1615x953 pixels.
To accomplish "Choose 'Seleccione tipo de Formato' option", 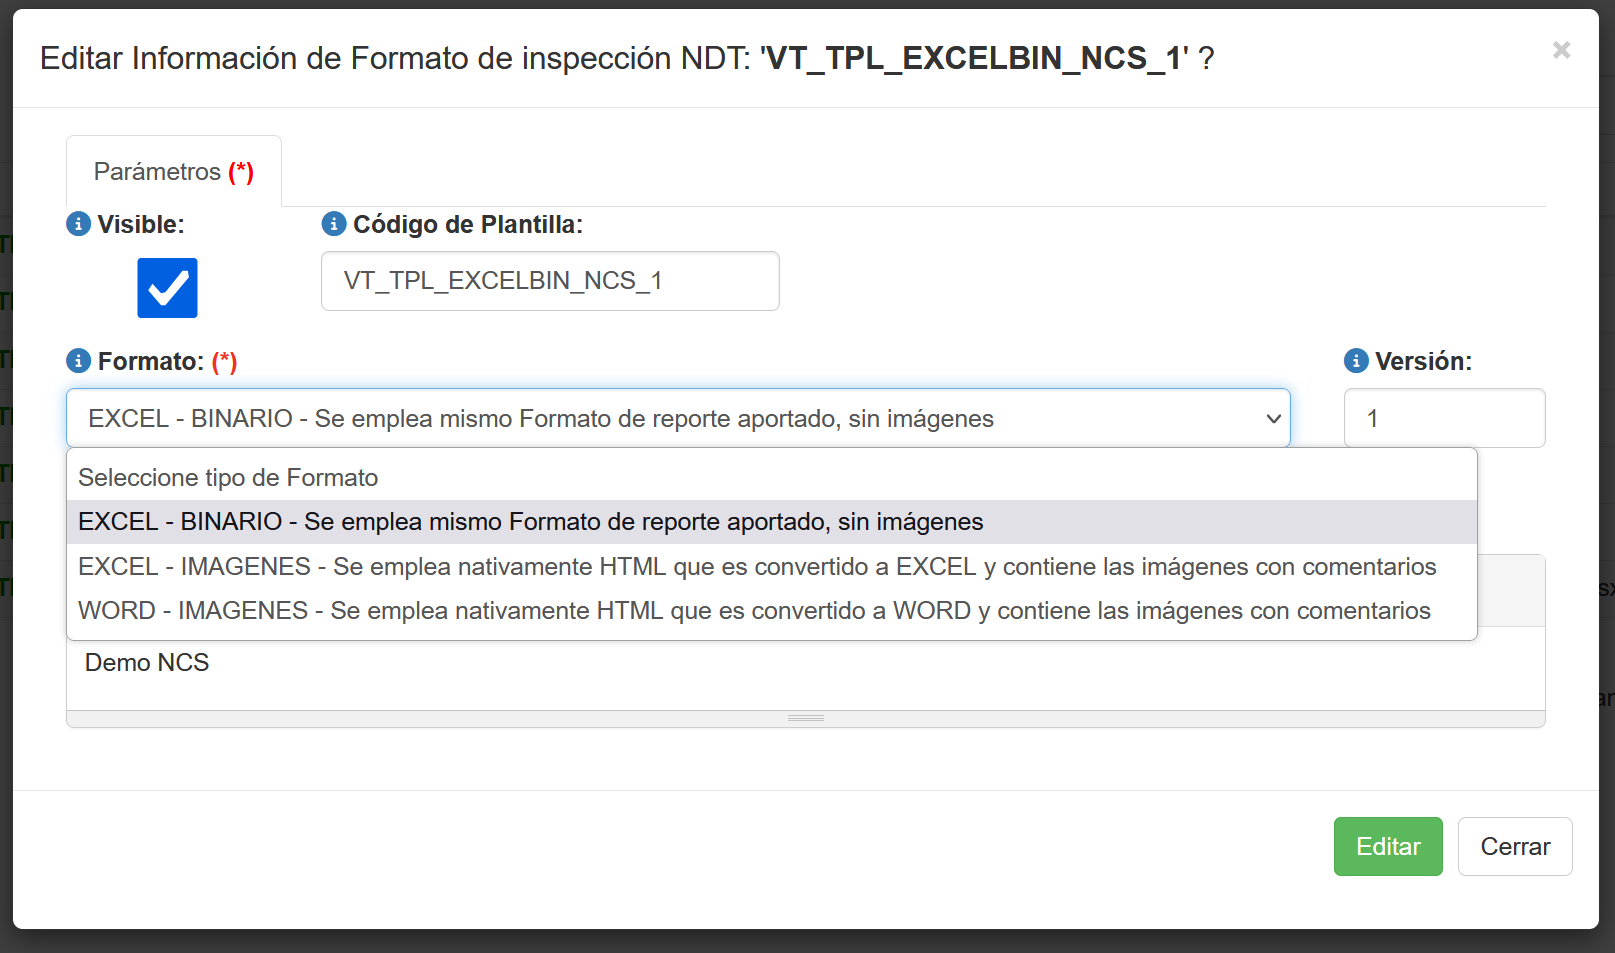I will point(228,478).
